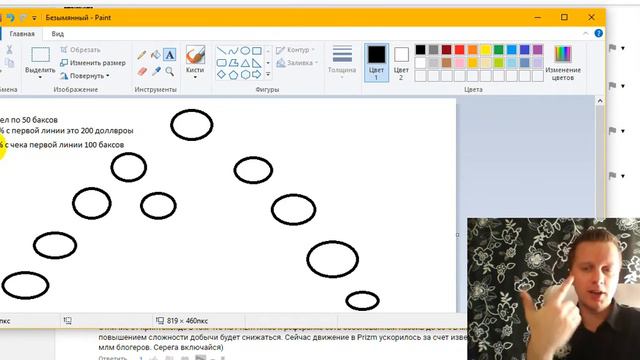Switch to the Вид tab

coord(58,34)
